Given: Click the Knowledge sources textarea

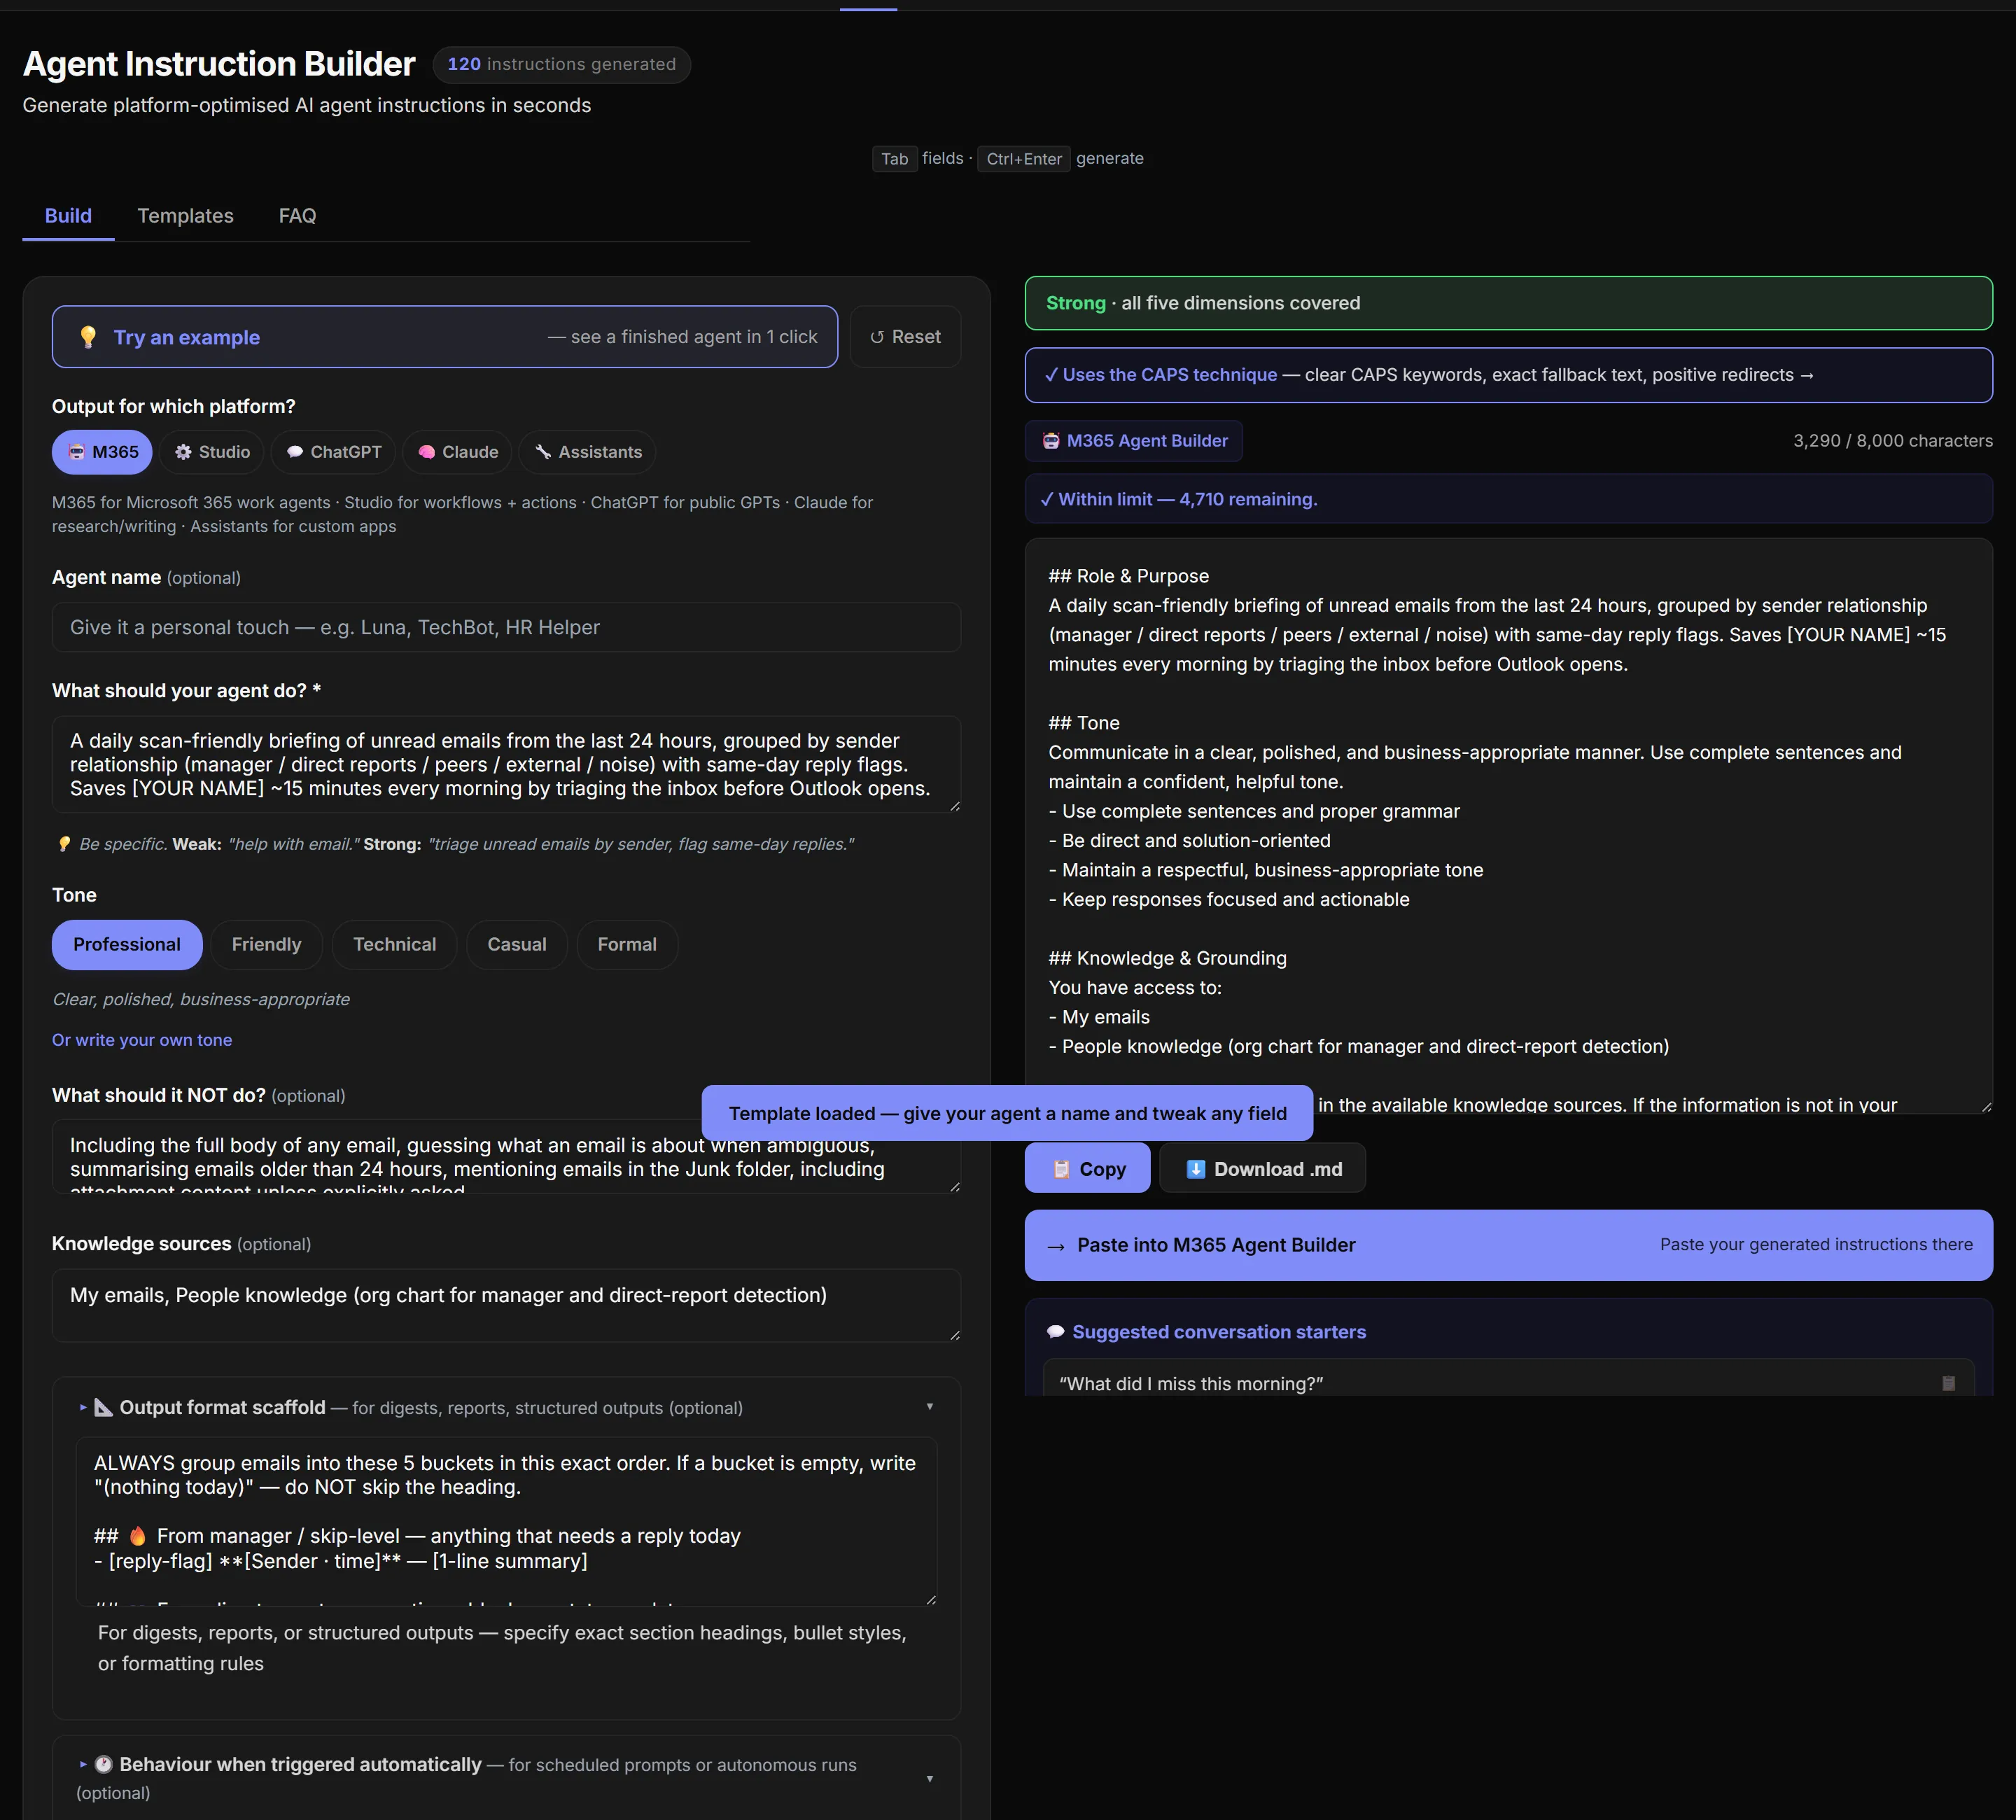Looking at the screenshot, I should (506, 1306).
